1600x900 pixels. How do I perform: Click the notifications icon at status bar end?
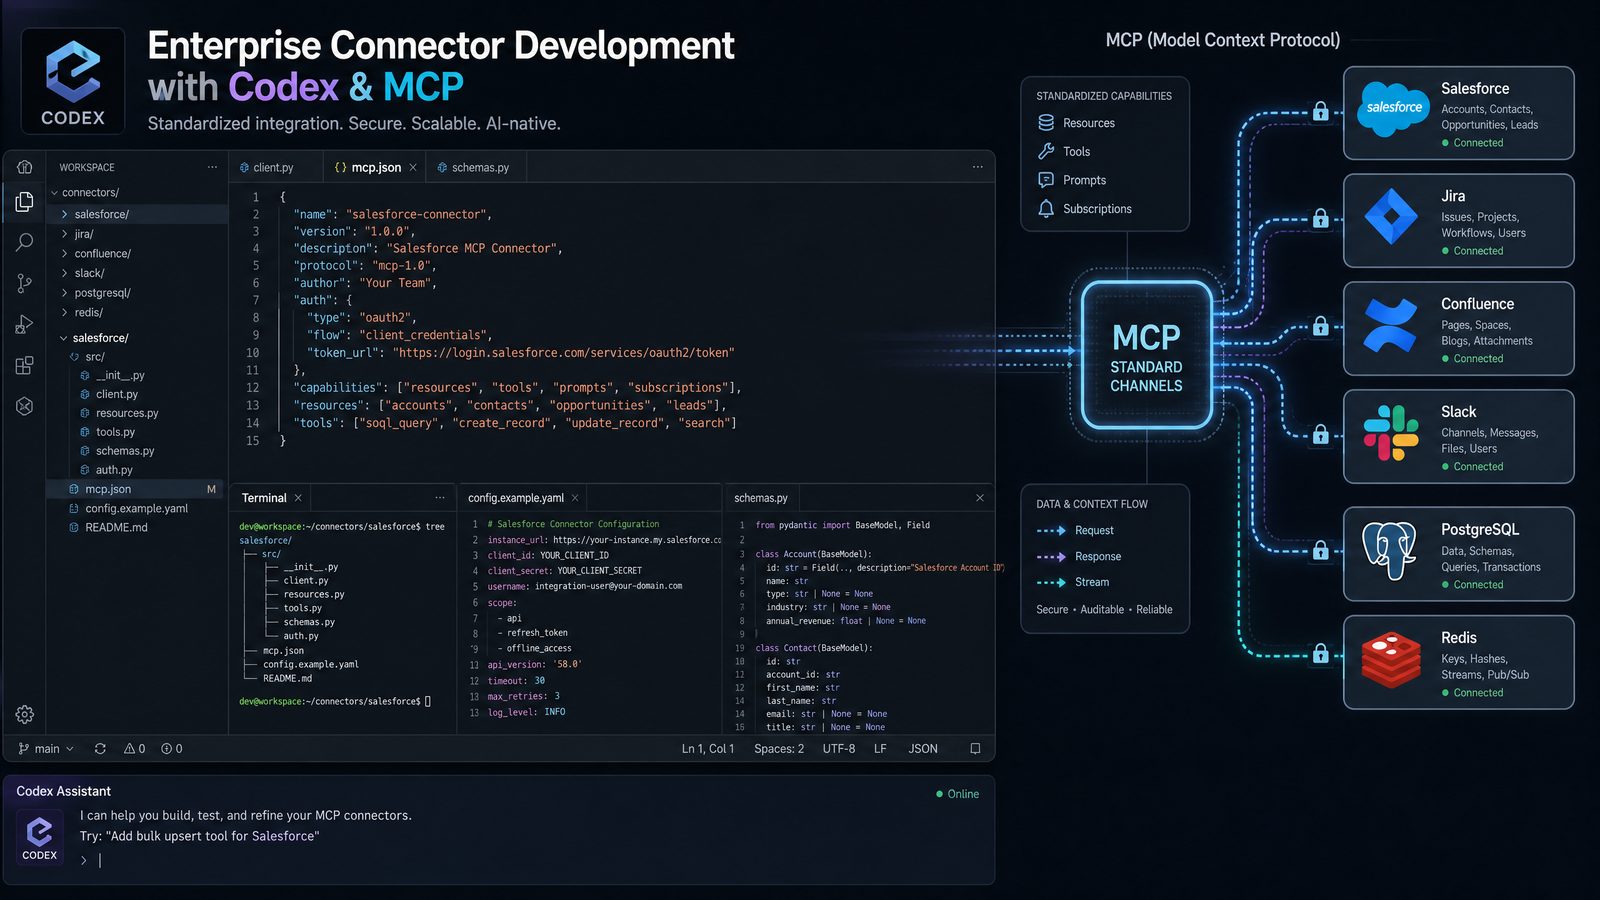tap(975, 749)
